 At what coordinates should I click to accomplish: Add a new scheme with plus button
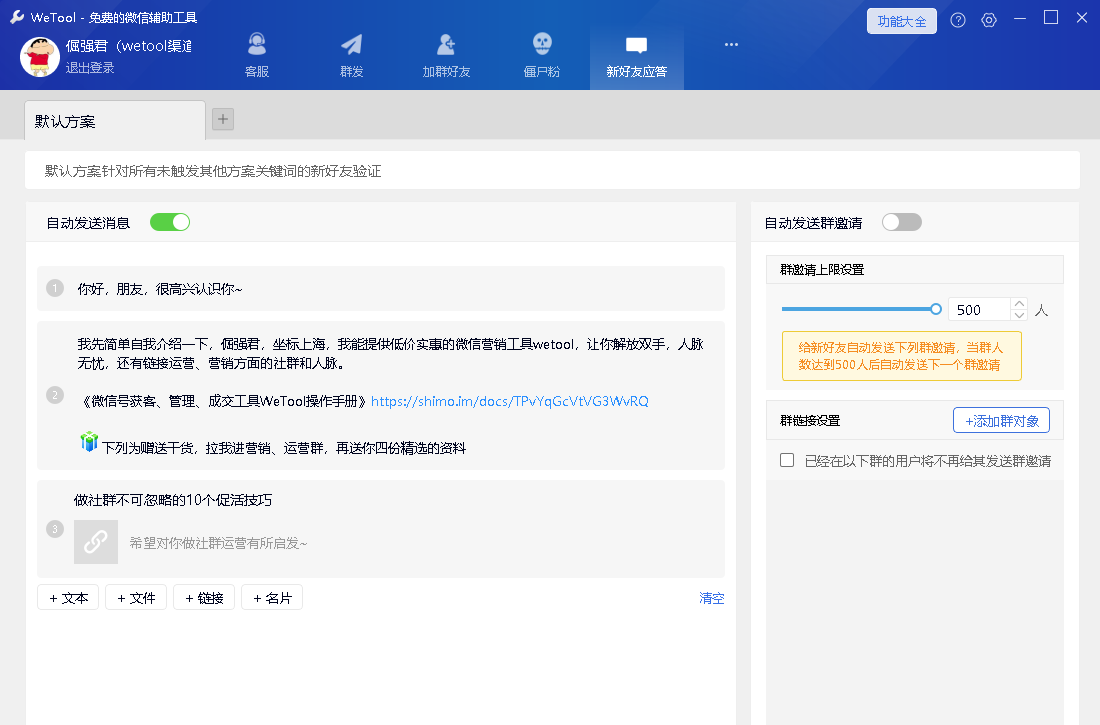coord(222,119)
